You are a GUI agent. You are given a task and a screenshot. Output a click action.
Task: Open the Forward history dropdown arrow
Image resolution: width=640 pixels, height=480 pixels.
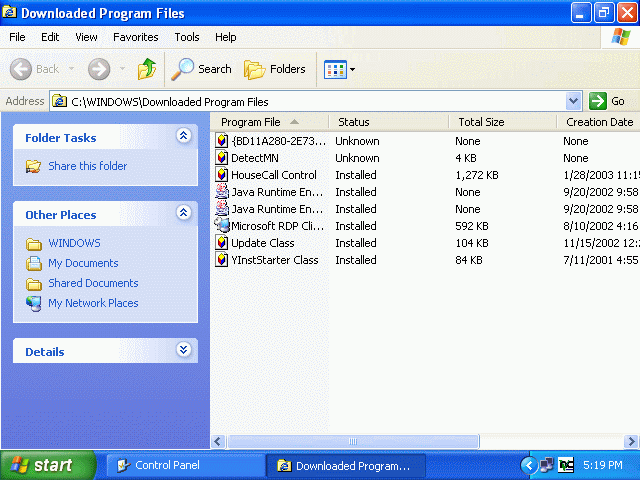[x=122, y=69]
